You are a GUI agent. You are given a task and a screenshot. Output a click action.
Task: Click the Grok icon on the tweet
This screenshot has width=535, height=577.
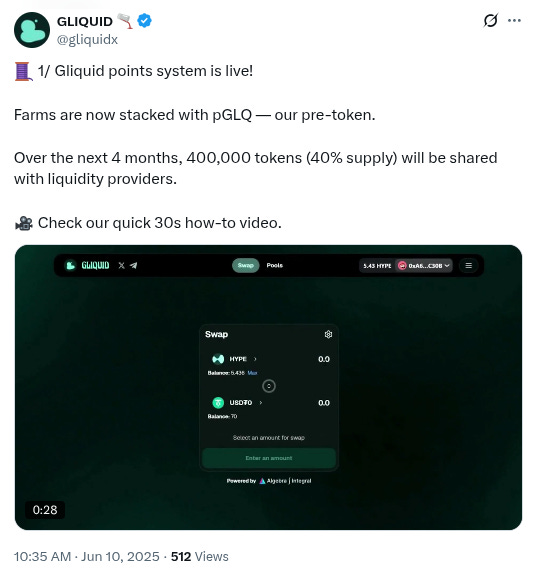coord(490,20)
